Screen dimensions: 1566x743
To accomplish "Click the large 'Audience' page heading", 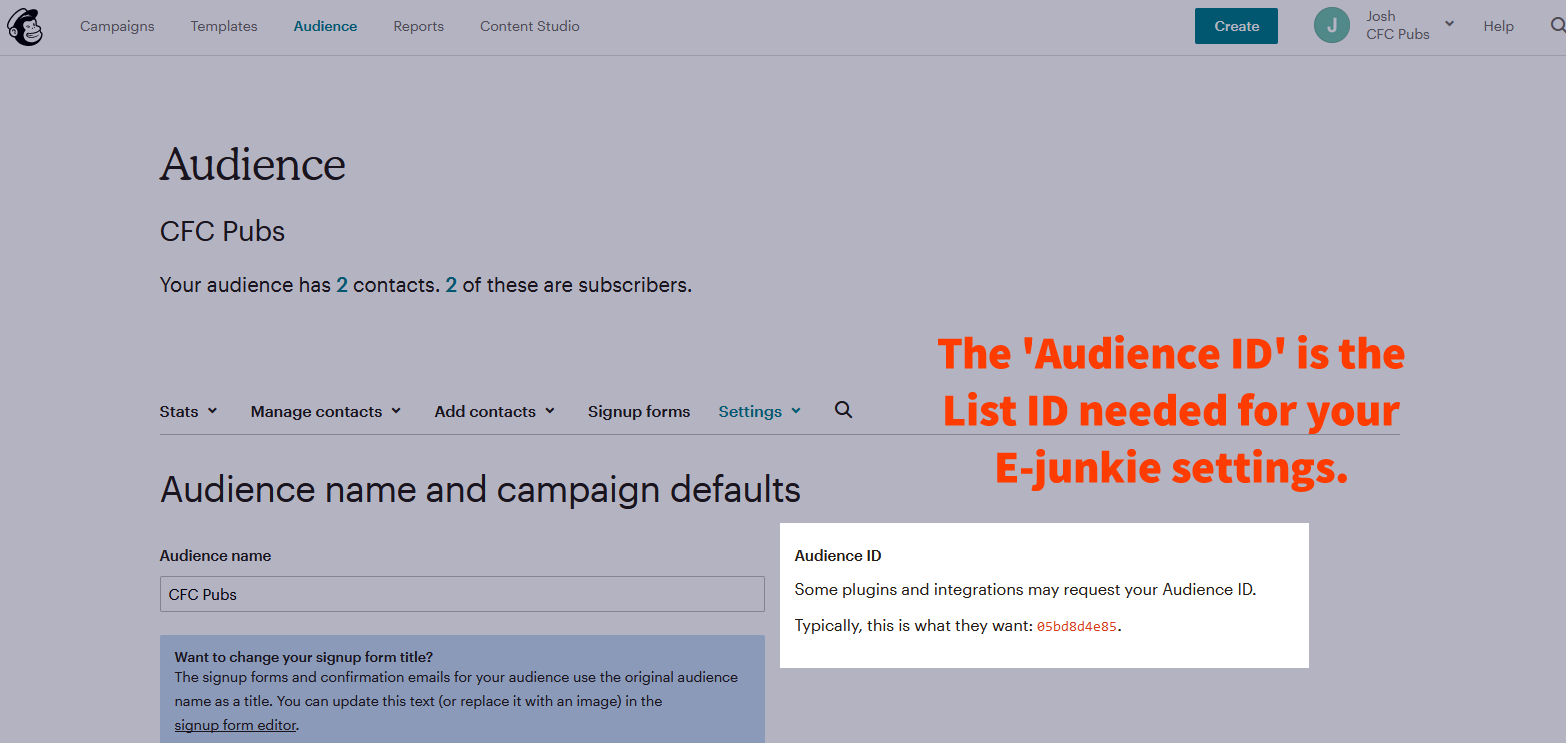I will click(253, 165).
